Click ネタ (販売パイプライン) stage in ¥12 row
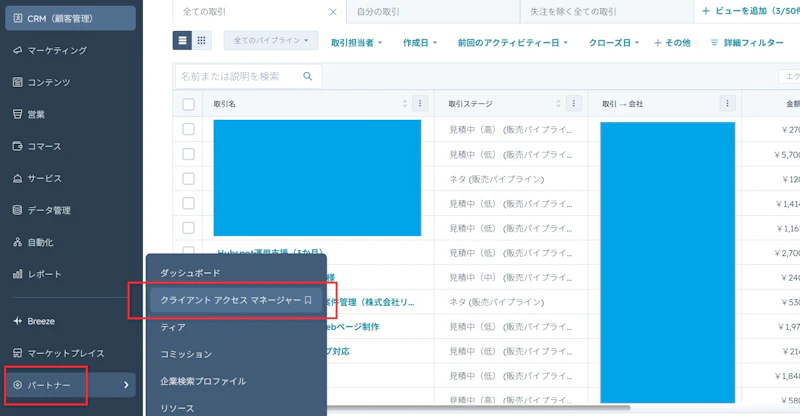The height and width of the screenshot is (416, 800). pyautogui.click(x=496, y=179)
